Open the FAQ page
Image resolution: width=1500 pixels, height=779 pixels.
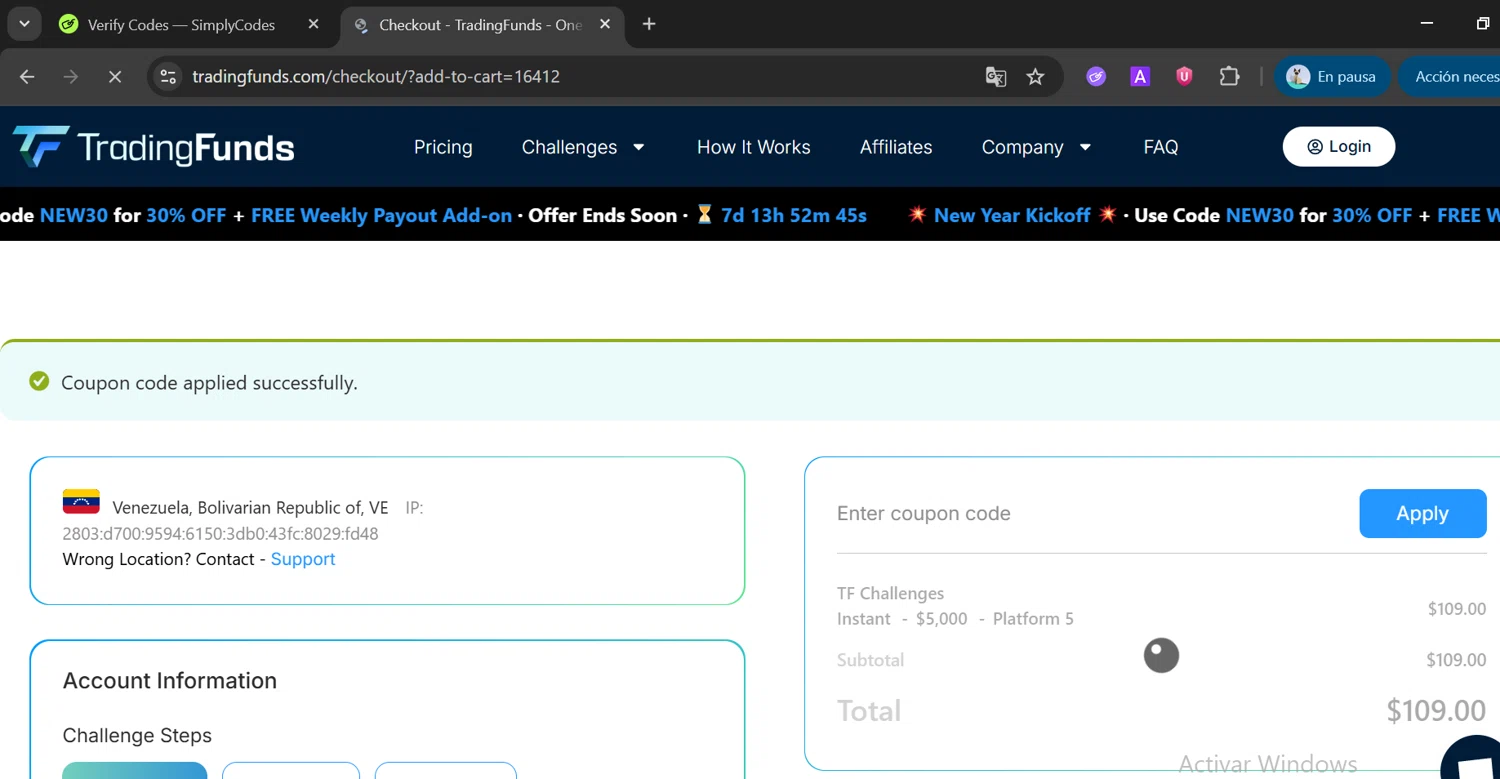(1160, 147)
